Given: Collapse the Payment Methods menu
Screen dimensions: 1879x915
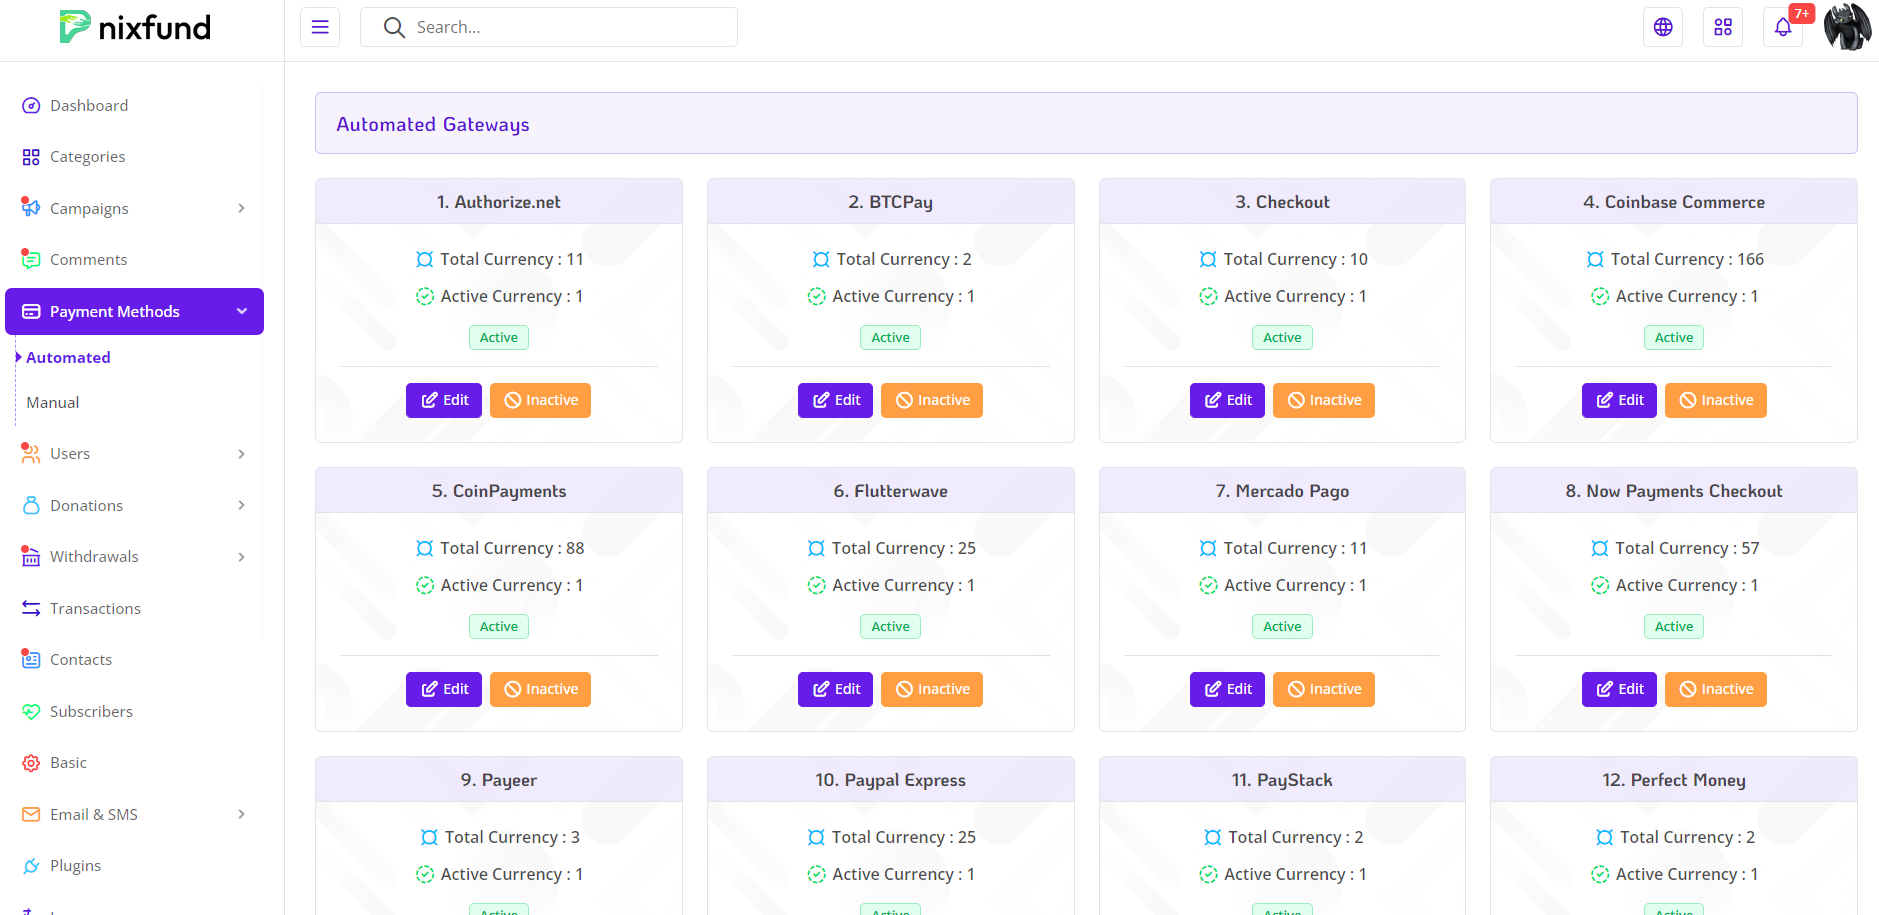Looking at the screenshot, I should pos(241,312).
